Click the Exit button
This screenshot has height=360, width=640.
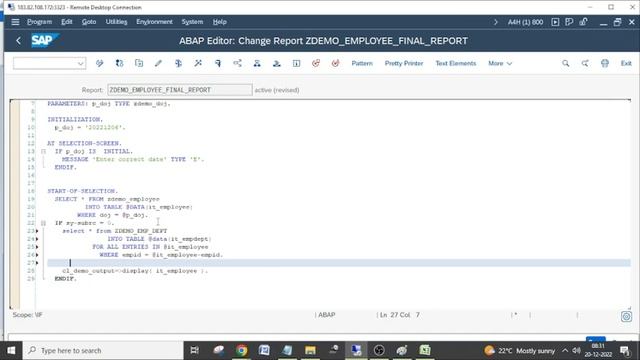[x=626, y=63]
